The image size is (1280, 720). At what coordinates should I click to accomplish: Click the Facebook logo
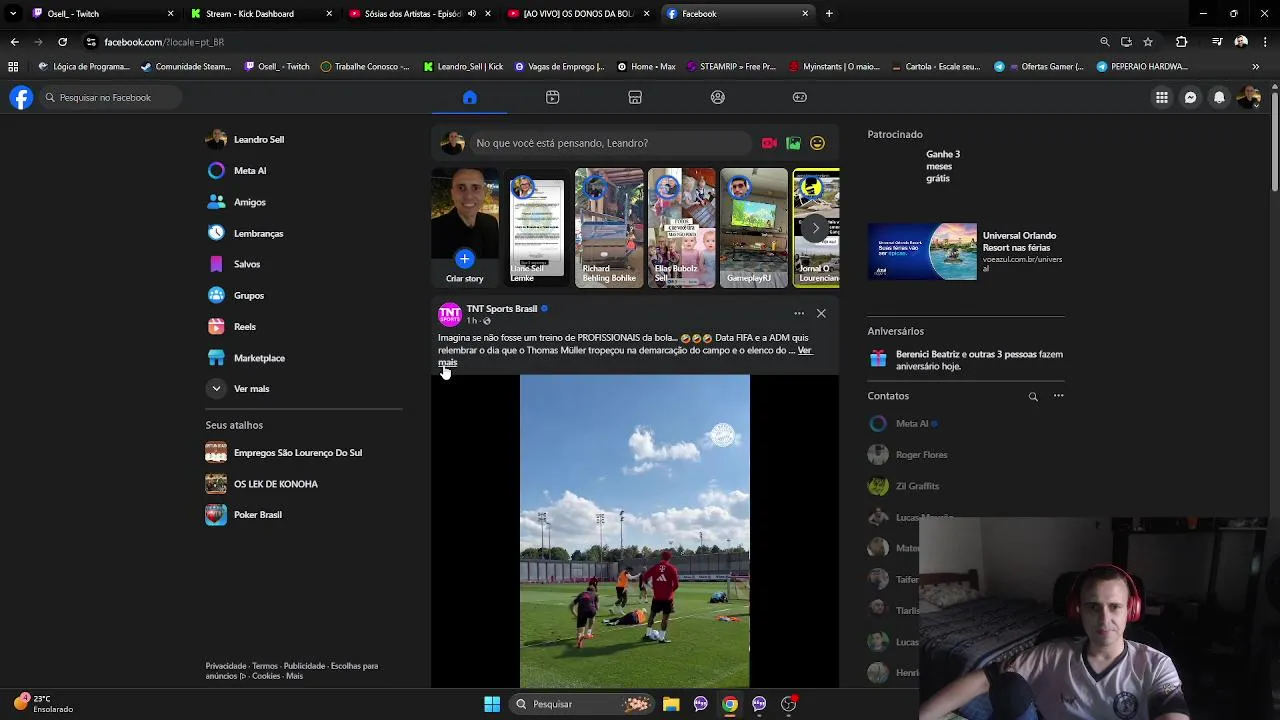21,97
